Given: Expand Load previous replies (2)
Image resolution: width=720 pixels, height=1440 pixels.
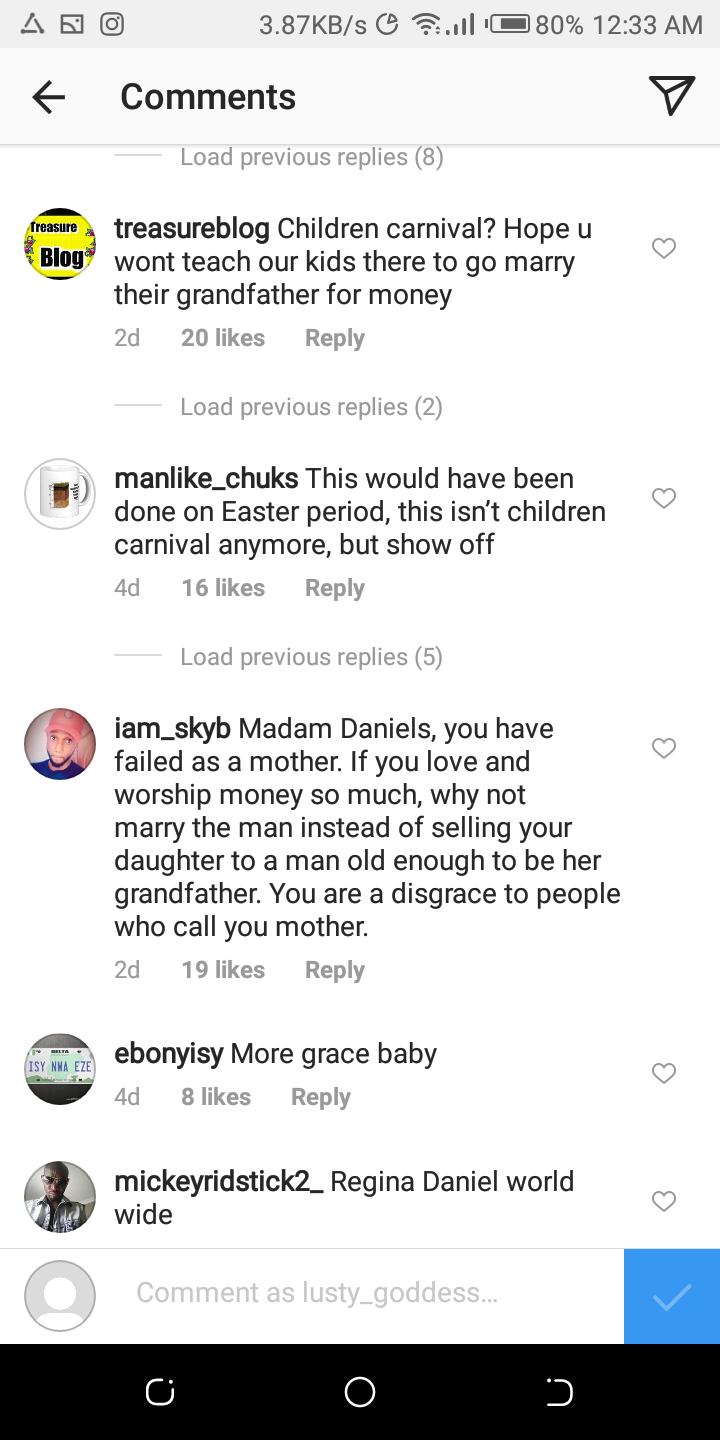Looking at the screenshot, I should tap(311, 407).
